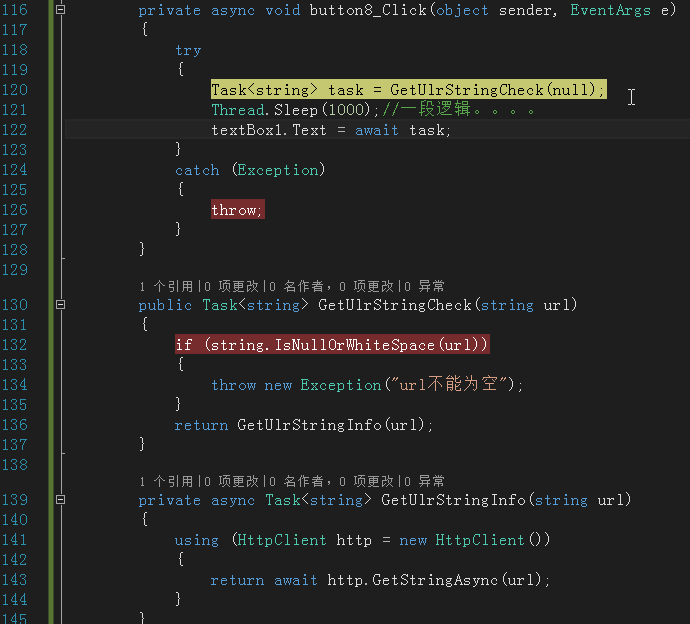Collapse the GetUlrStringCheck method outline box
Screen dimensions: 690x624
61,305
